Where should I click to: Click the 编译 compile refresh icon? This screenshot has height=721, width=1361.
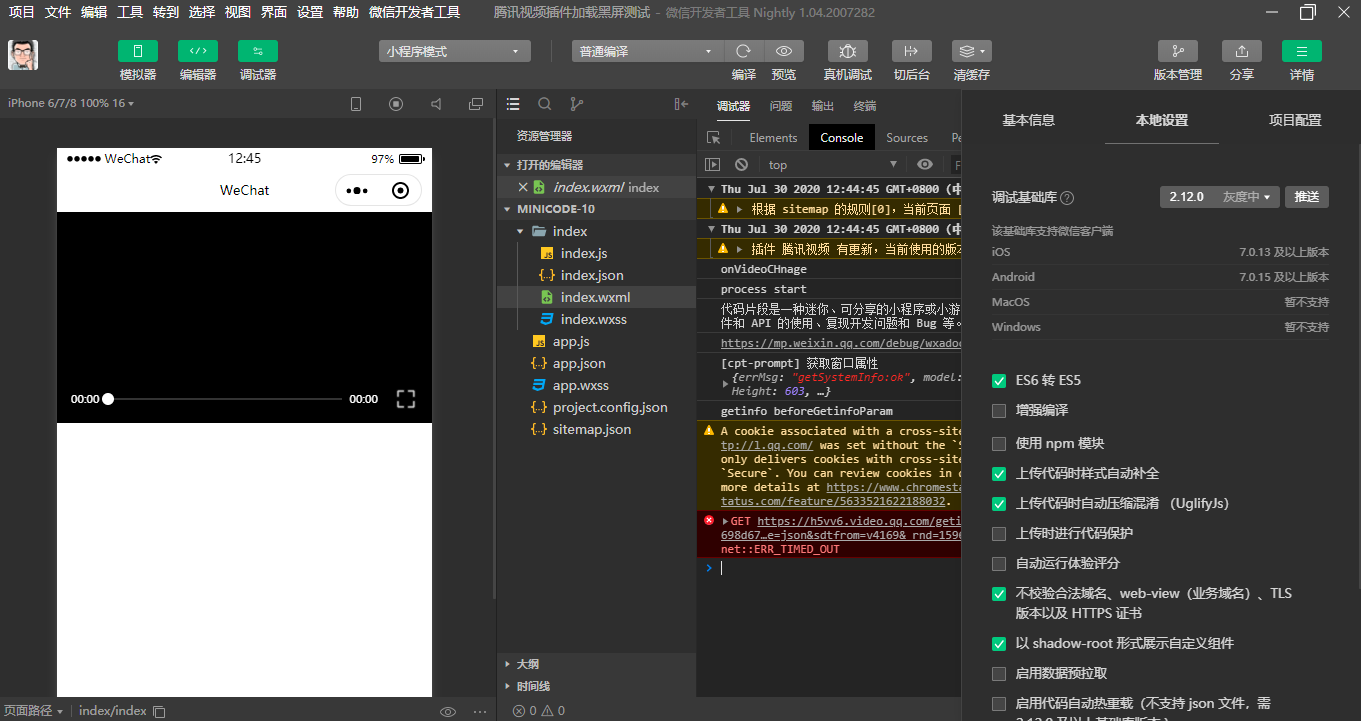pos(743,51)
